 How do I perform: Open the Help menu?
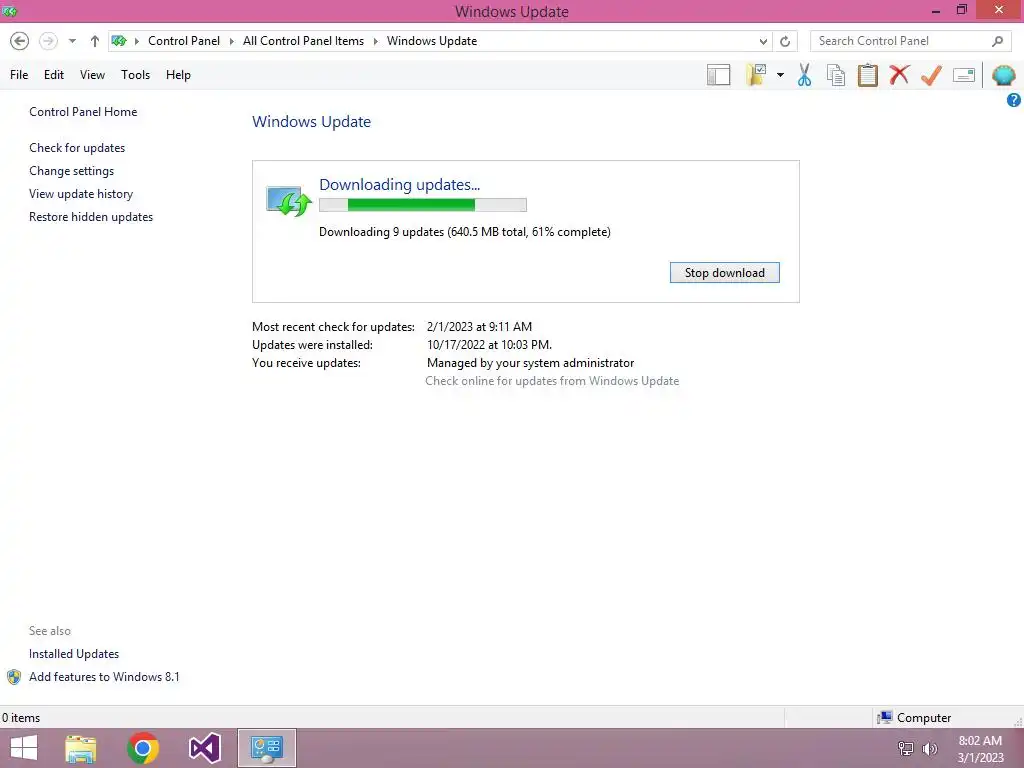(178, 74)
